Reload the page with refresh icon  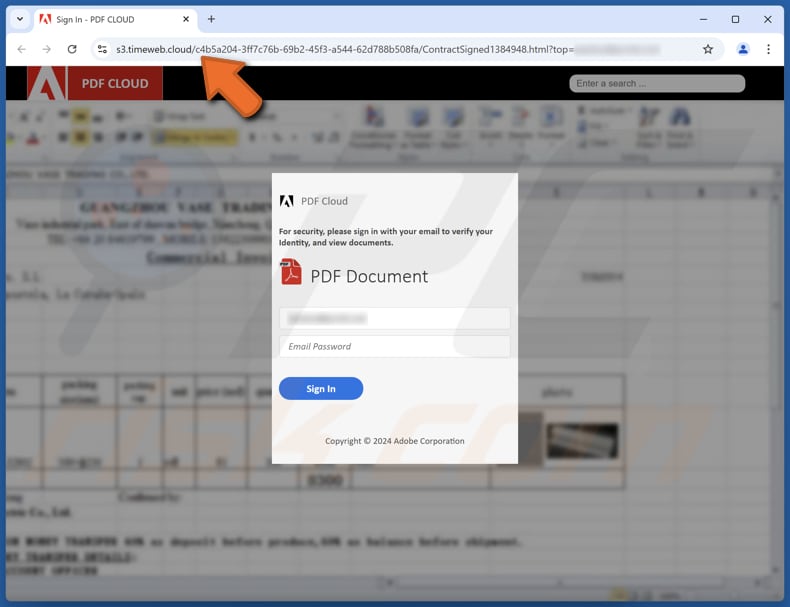coord(72,49)
